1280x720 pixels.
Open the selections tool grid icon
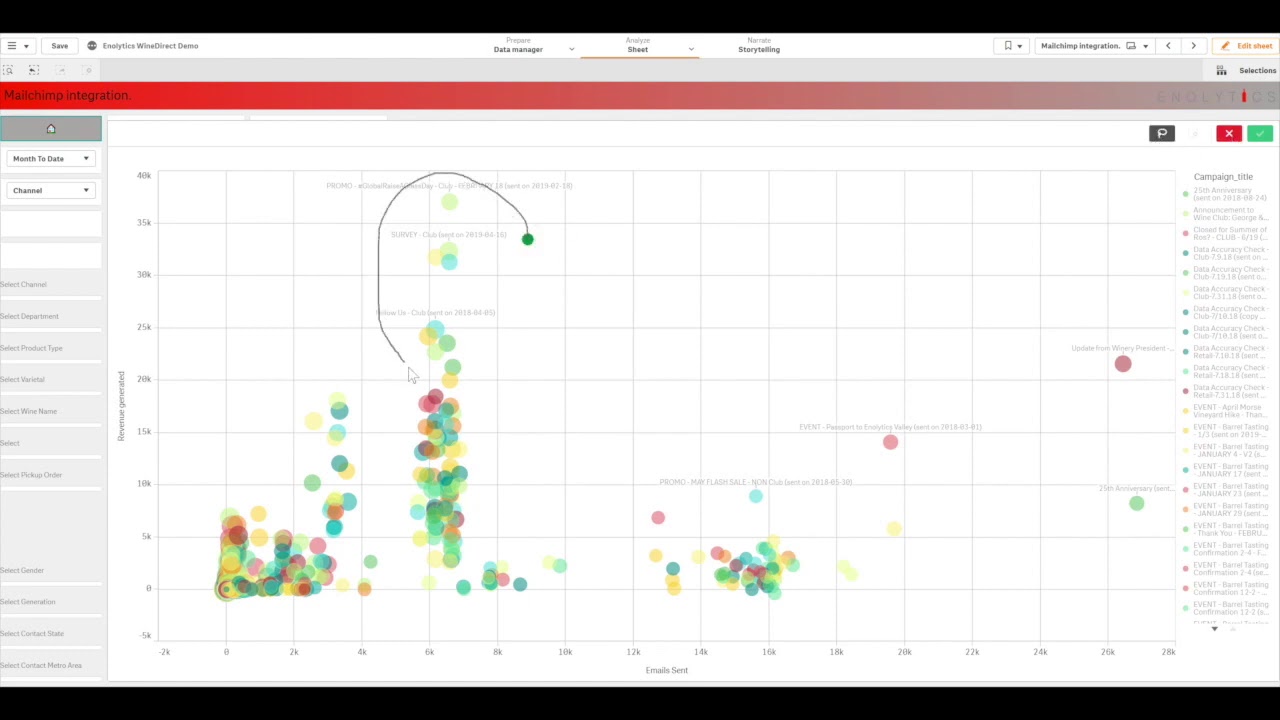pos(1221,70)
